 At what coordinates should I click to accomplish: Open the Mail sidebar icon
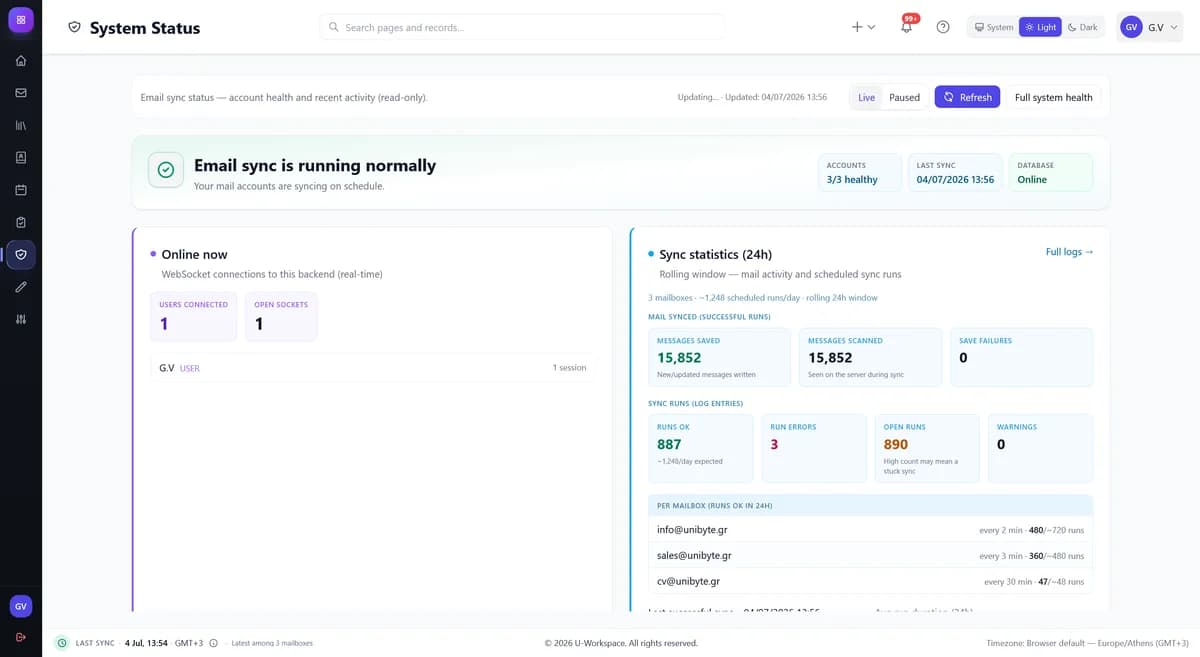[21, 92]
